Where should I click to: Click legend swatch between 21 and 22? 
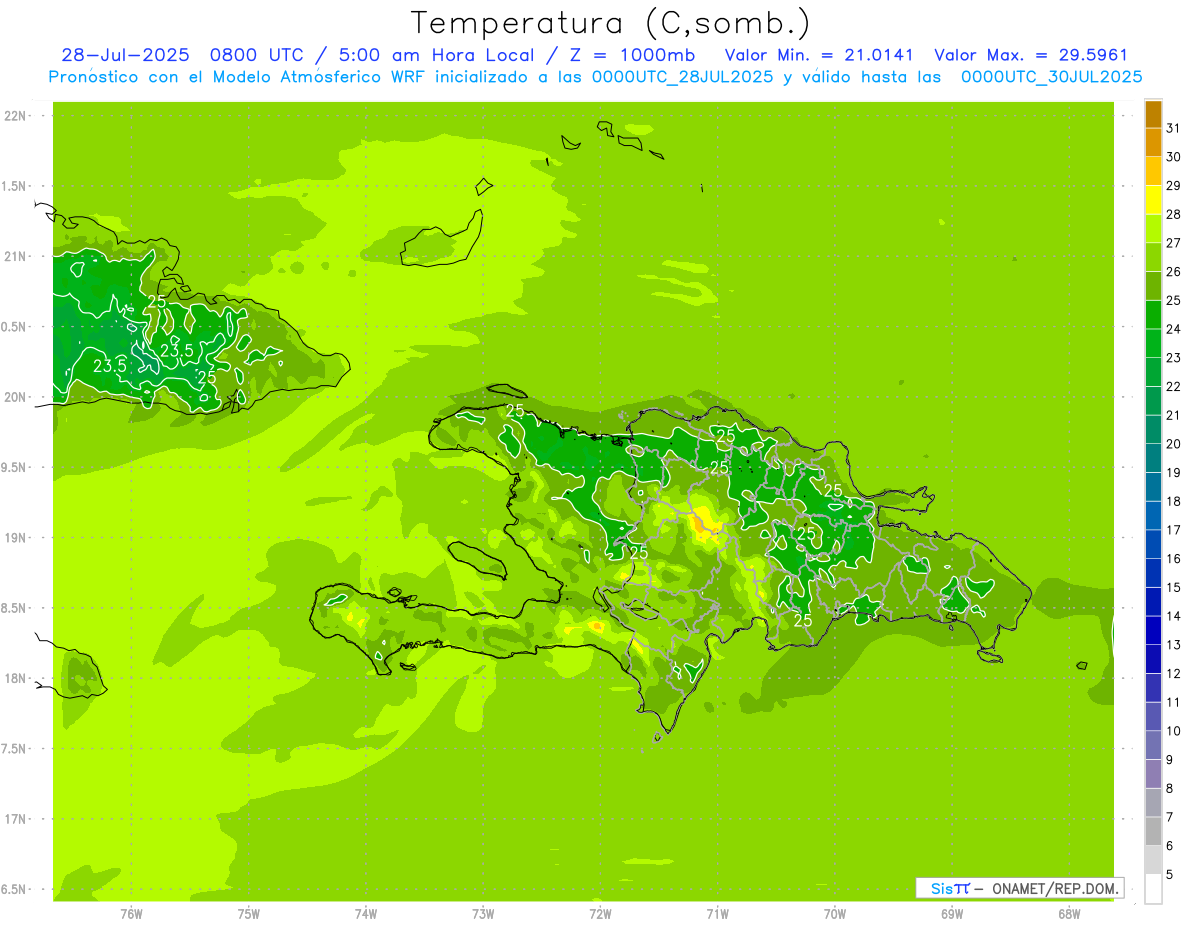(x=1153, y=401)
